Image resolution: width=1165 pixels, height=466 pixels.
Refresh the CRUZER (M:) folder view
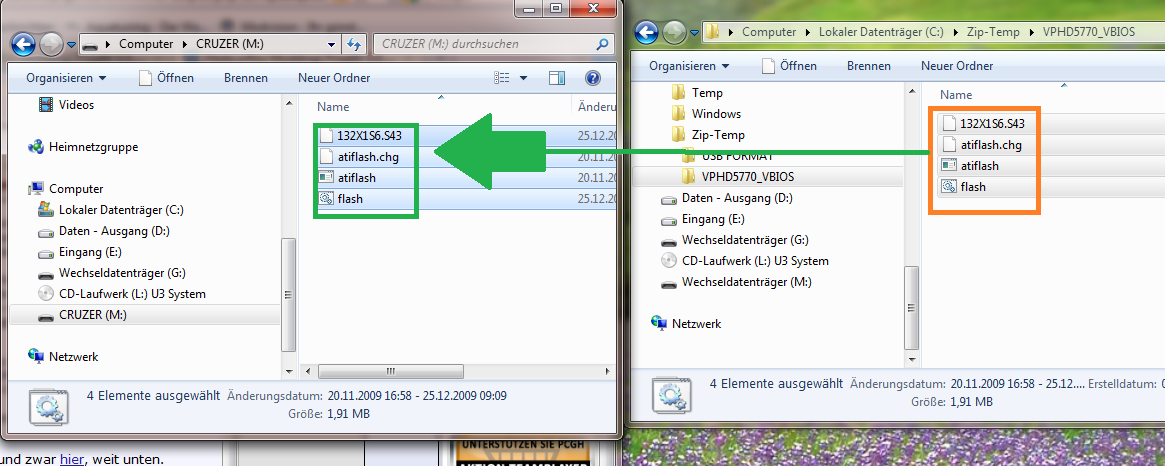point(354,44)
